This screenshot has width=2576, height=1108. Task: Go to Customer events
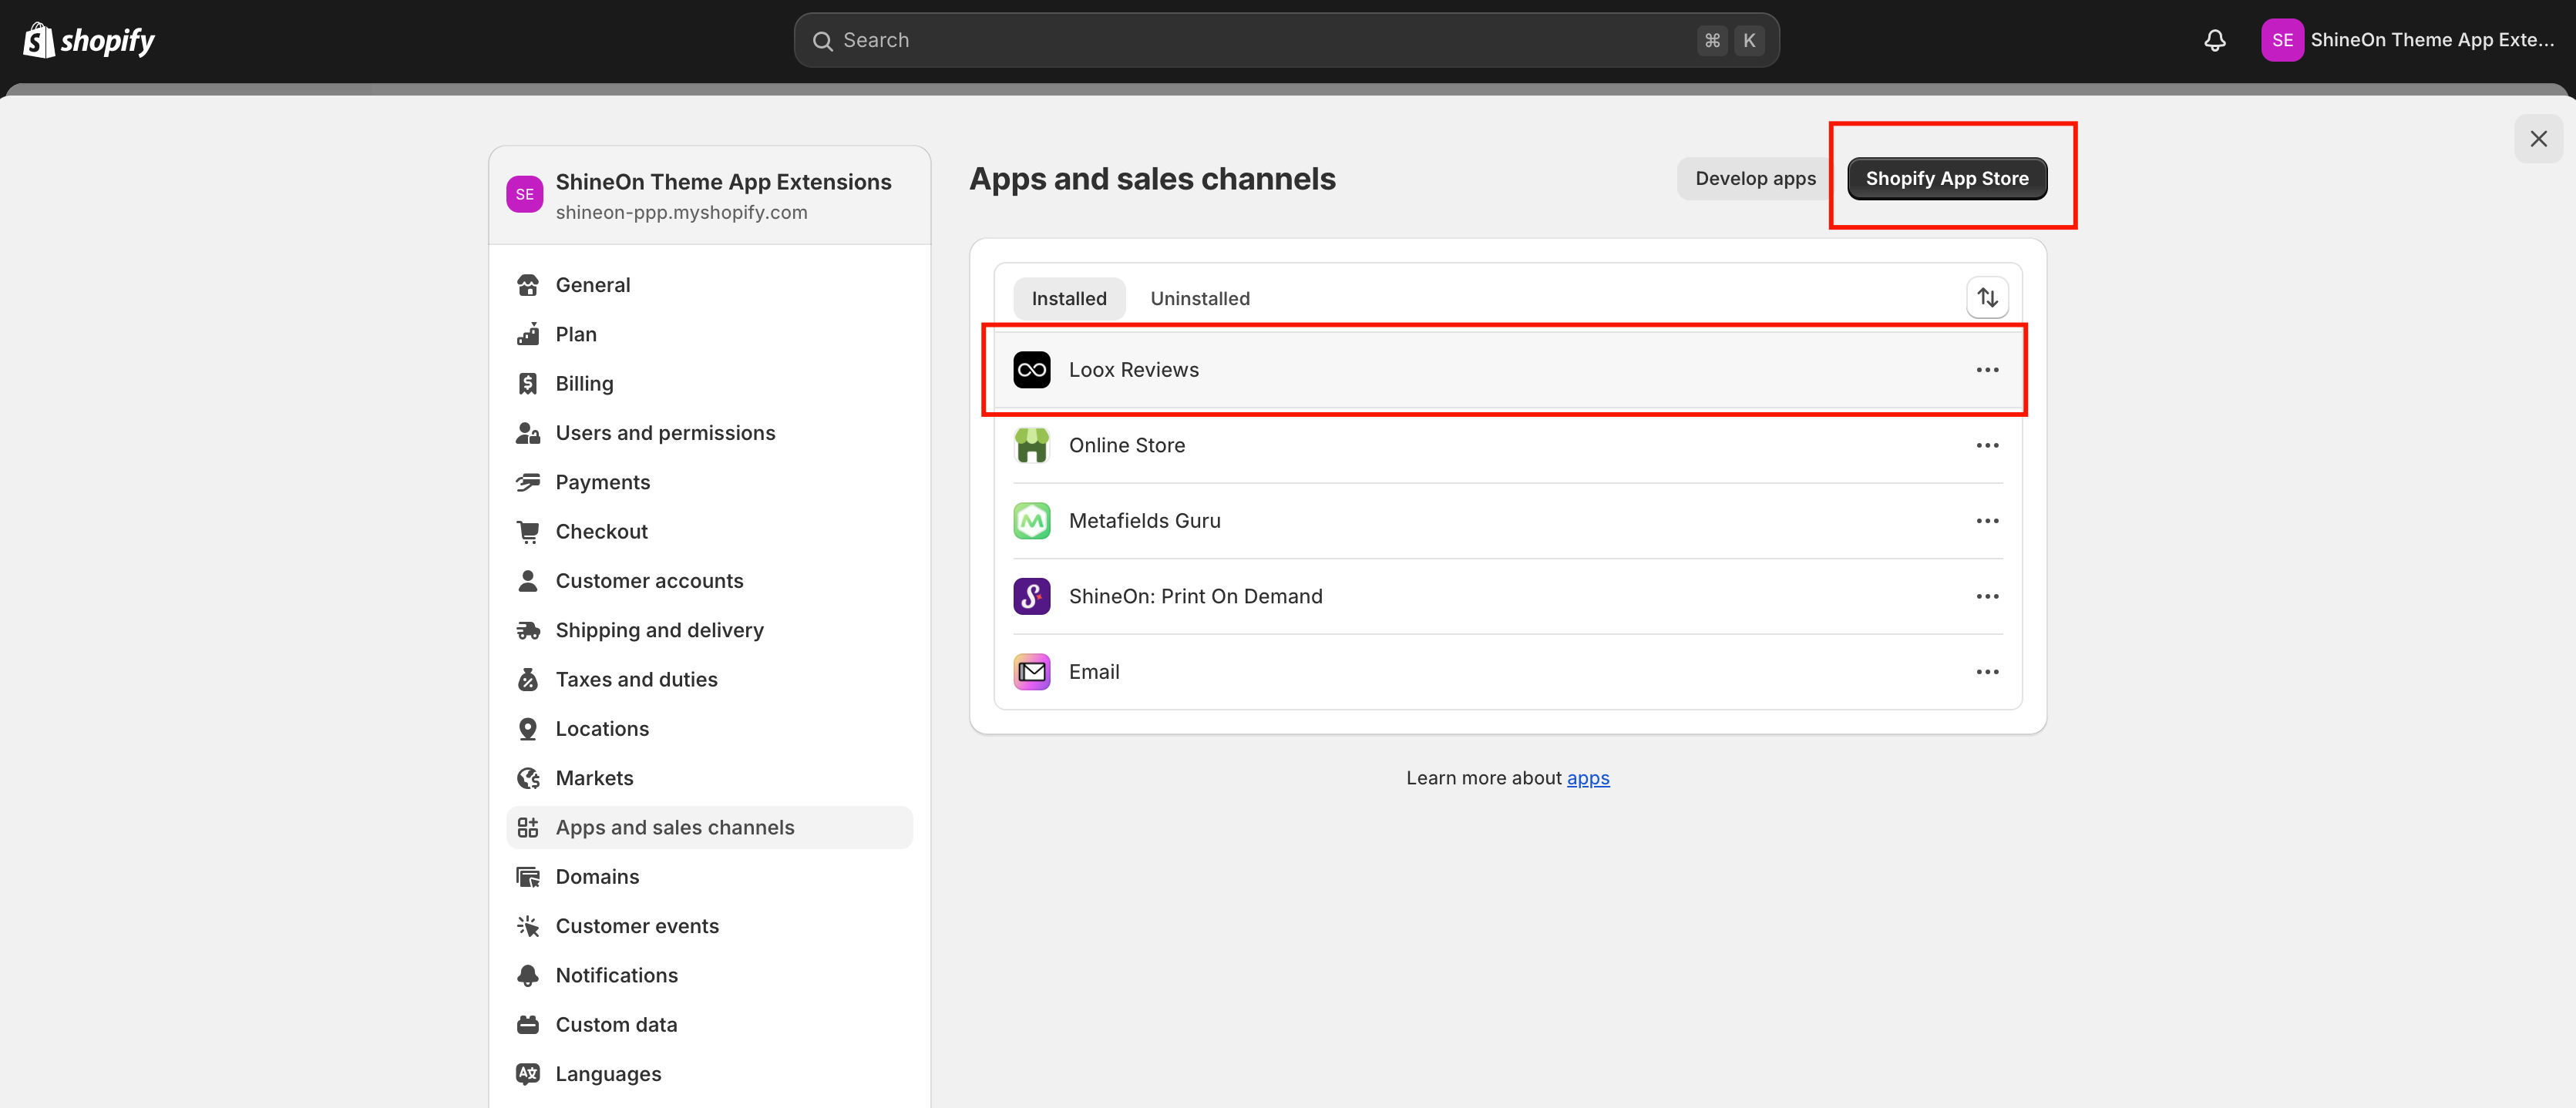tap(709, 926)
